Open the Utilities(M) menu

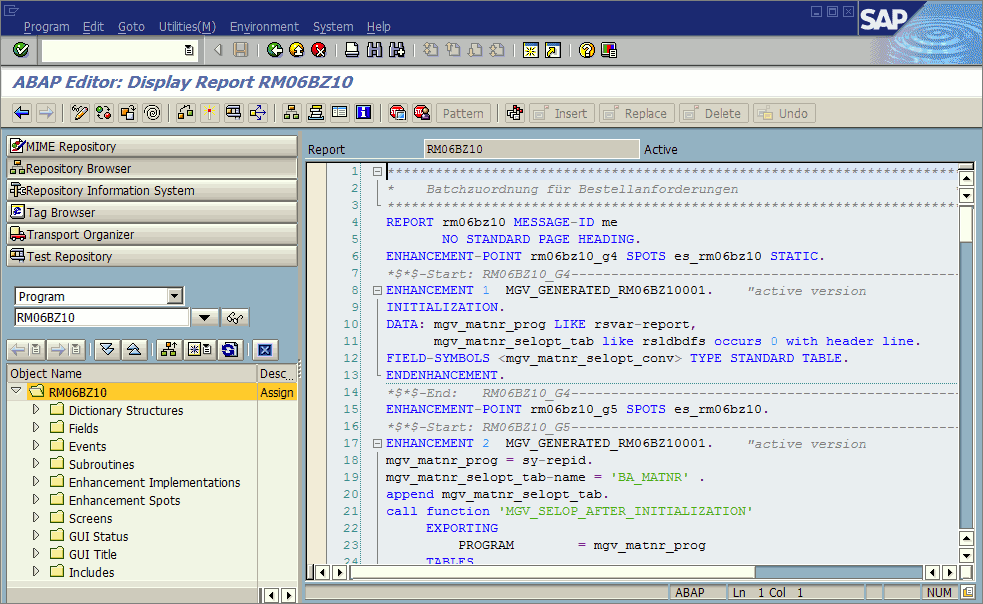coord(187,27)
